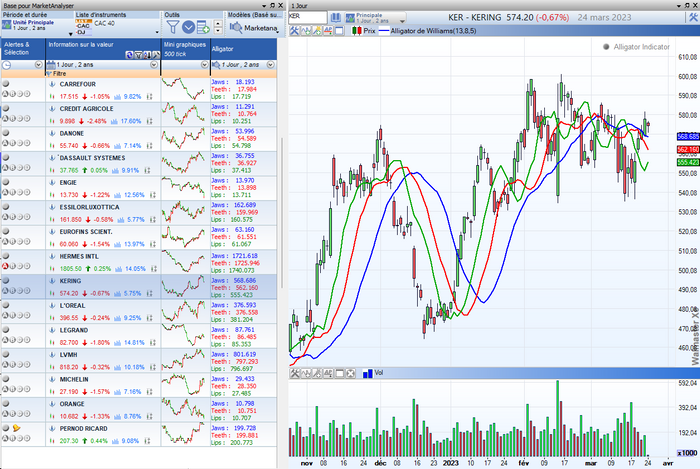
Task: Select the Mini graphiques column header
Action: point(186,49)
